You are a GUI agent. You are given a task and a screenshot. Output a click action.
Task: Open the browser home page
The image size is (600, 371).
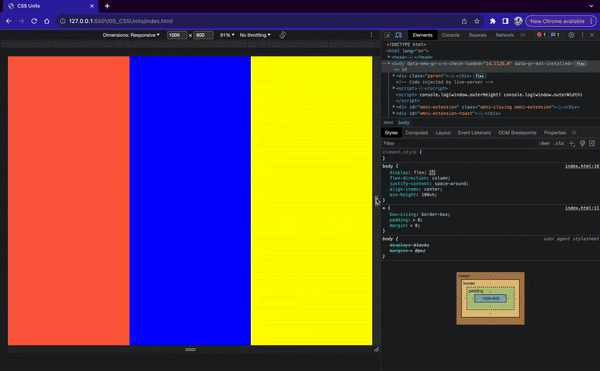pyautogui.click(x=47, y=21)
